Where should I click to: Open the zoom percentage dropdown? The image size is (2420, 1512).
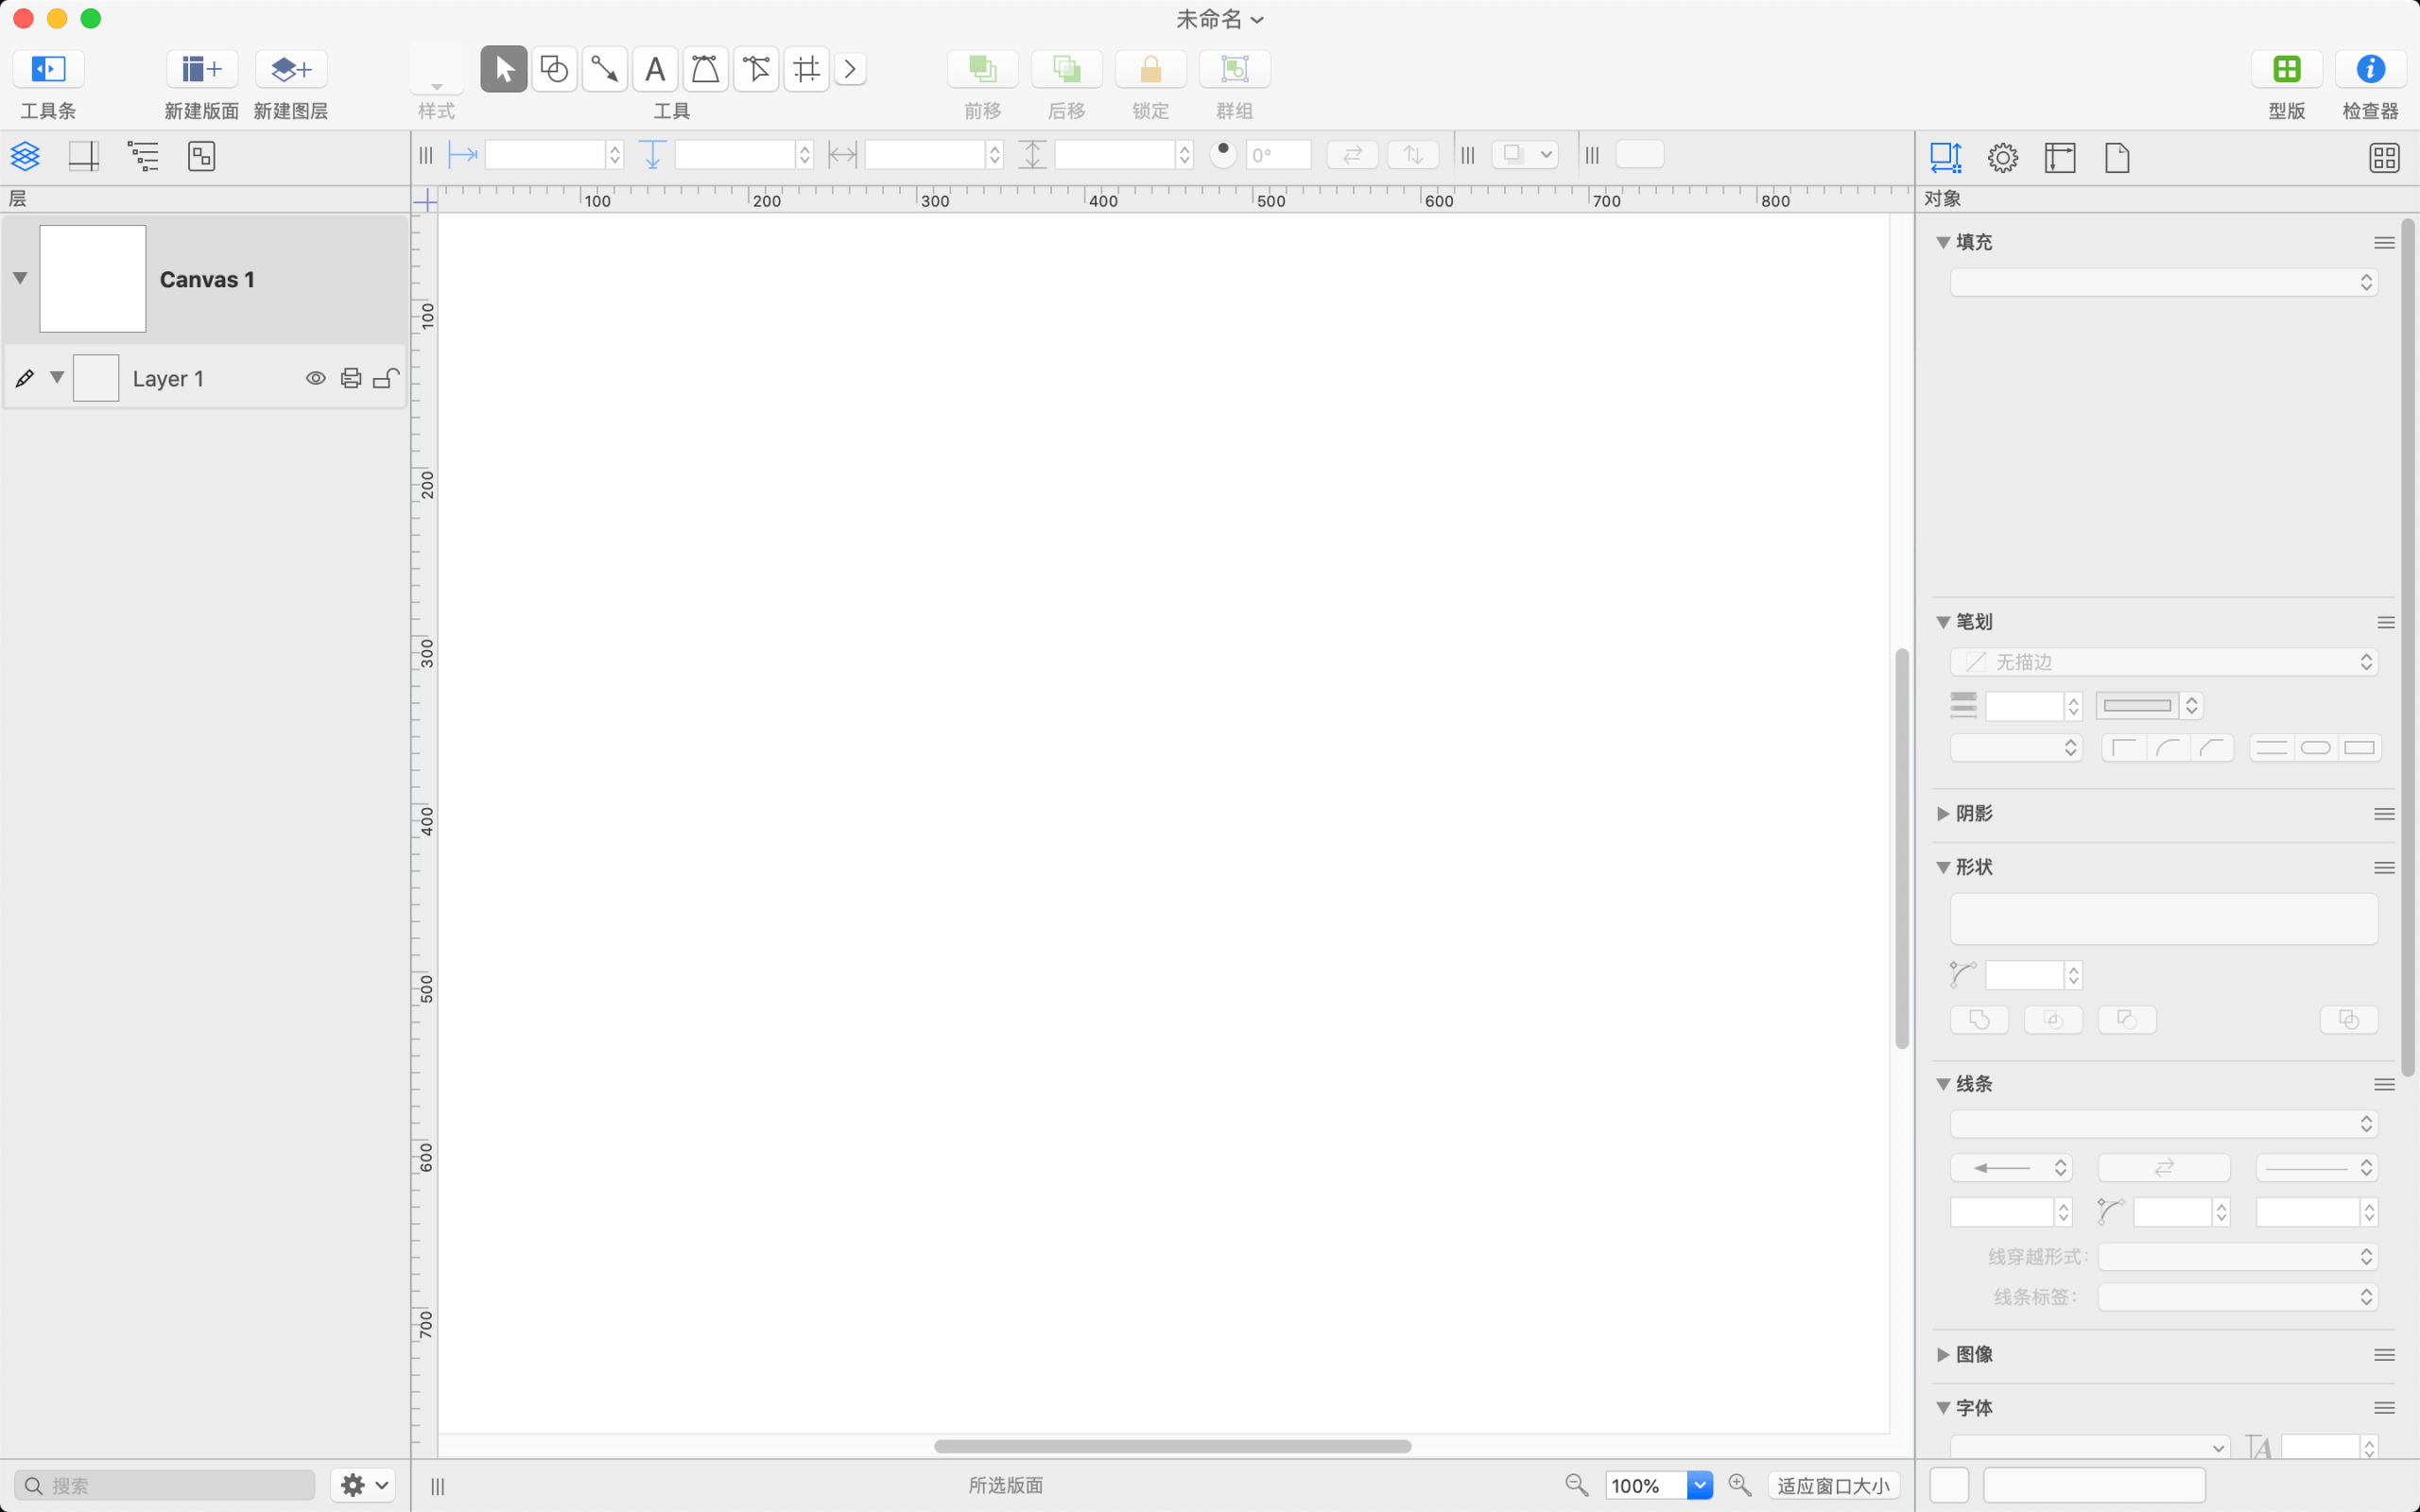pyautogui.click(x=1699, y=1485)
